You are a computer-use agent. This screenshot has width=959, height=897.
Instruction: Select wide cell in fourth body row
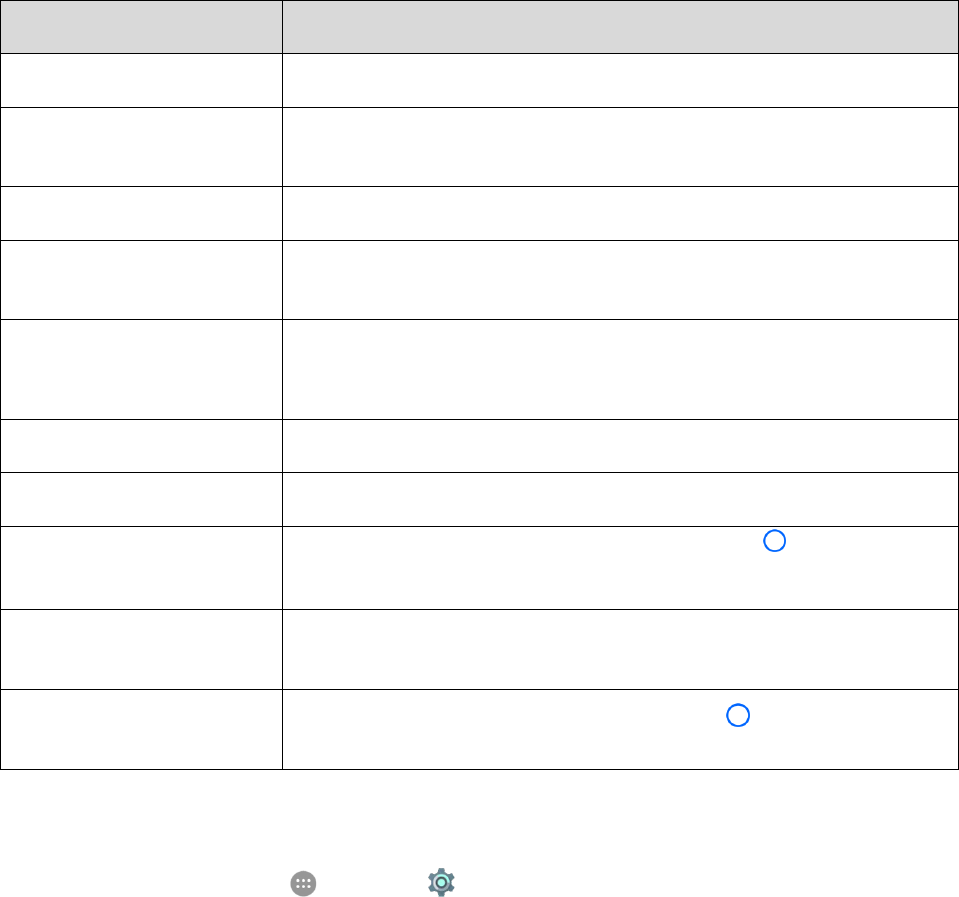coord(620,280)
